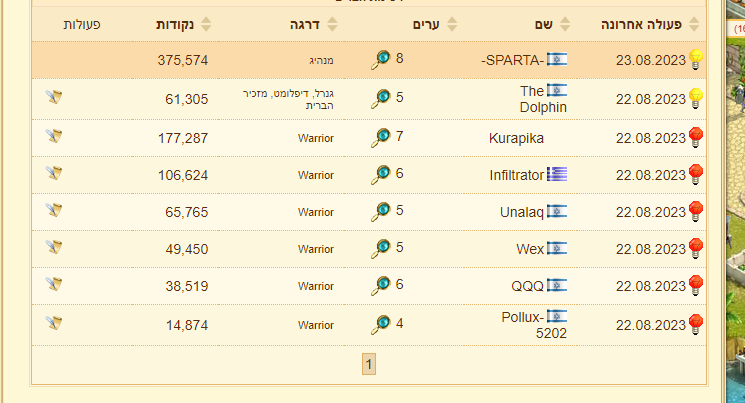Click the yellow lightbulb status for SPARTA
This screenshot has height=403, width=745.
tap(696, 59)
